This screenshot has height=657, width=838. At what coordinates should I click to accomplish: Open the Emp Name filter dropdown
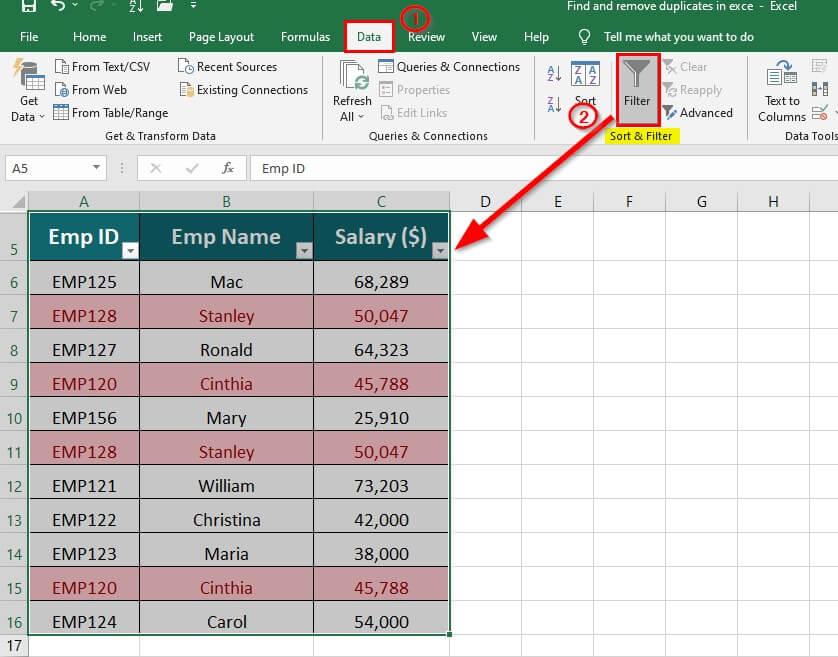(304, 251)
